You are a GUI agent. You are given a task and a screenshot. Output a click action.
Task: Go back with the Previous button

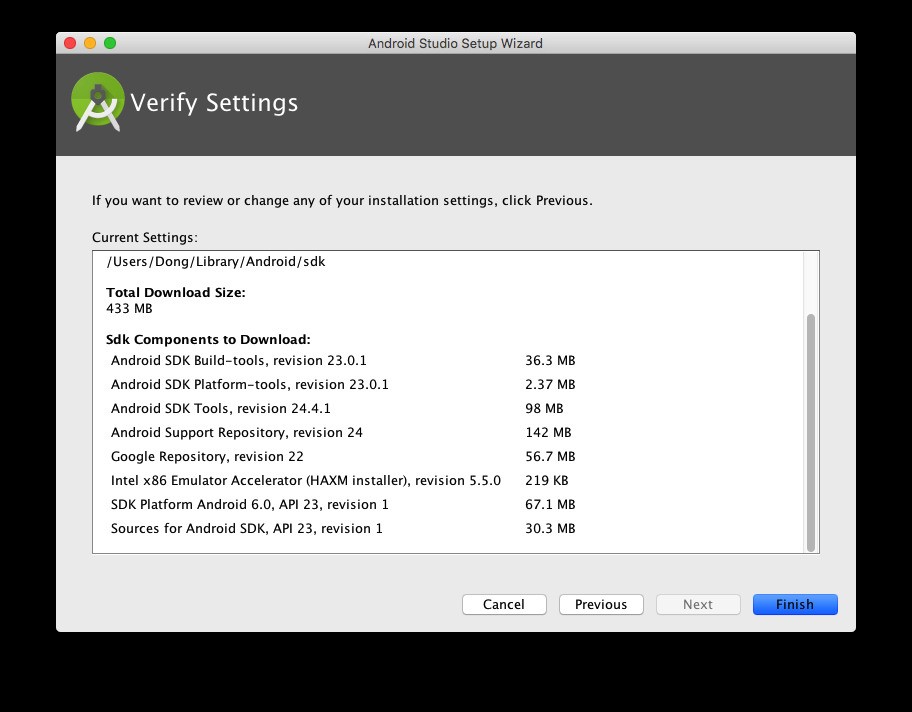coord(601,604)
